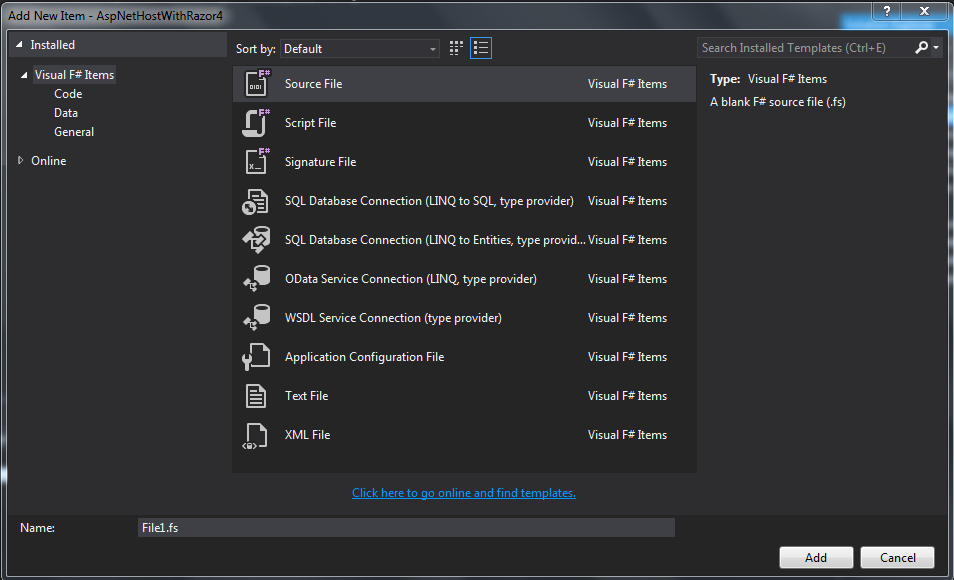Click the Script File F# template icon
Screen dimensions: 954x580
point(256,122)
